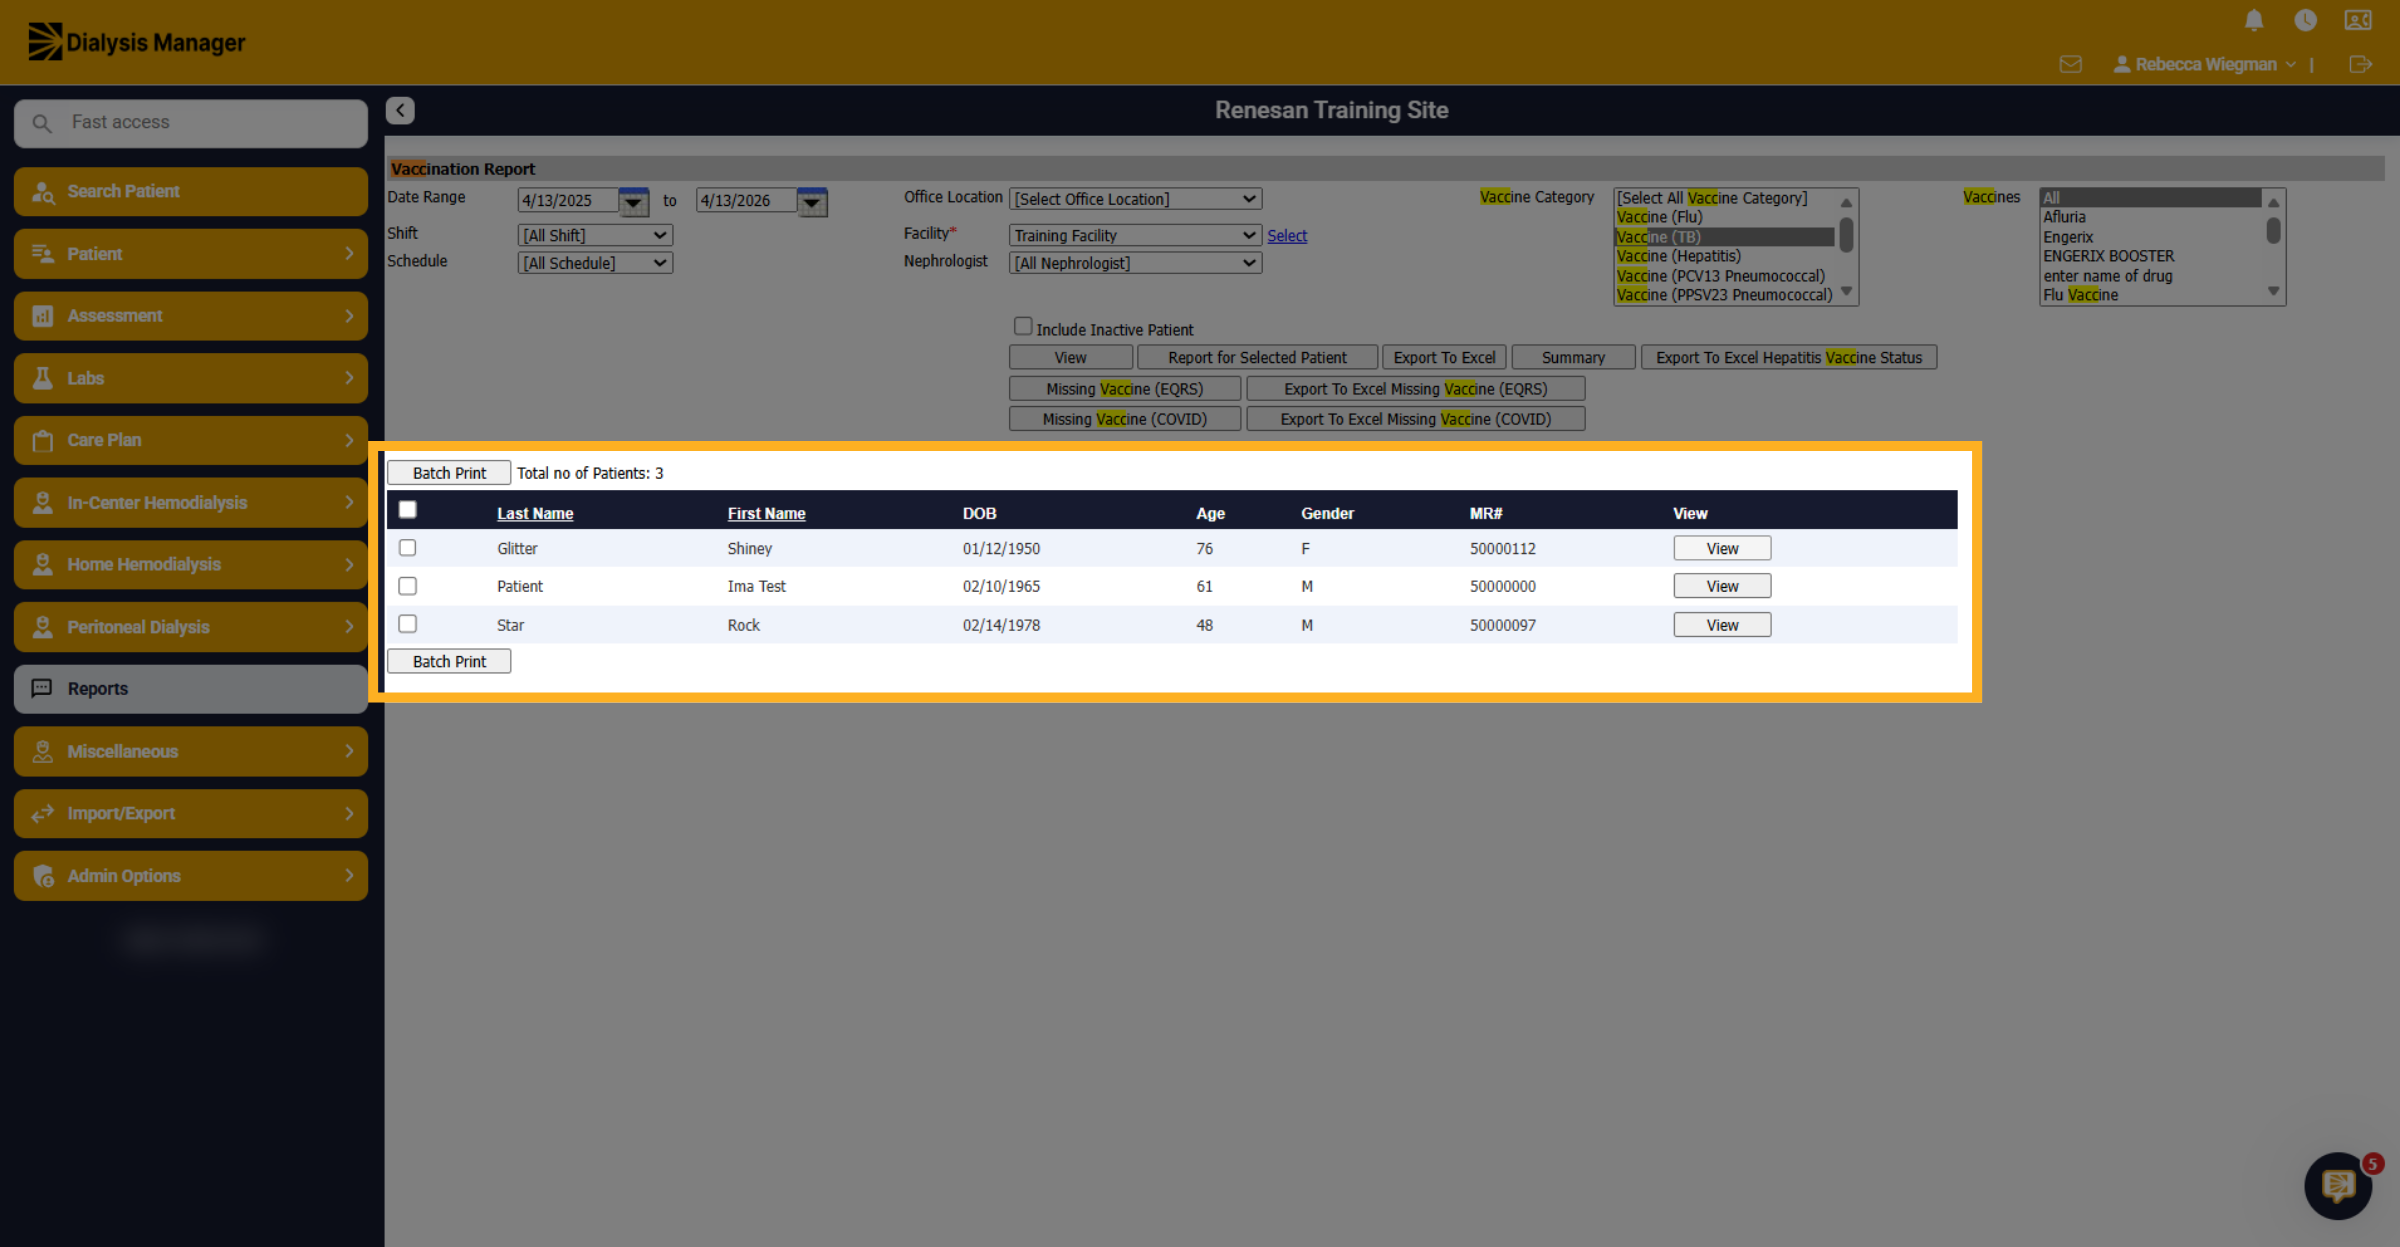Click the Admin Options shield icon
Image resolution: width=2400 pixels, height=1247 pixels.
click(x=43, y=876)
